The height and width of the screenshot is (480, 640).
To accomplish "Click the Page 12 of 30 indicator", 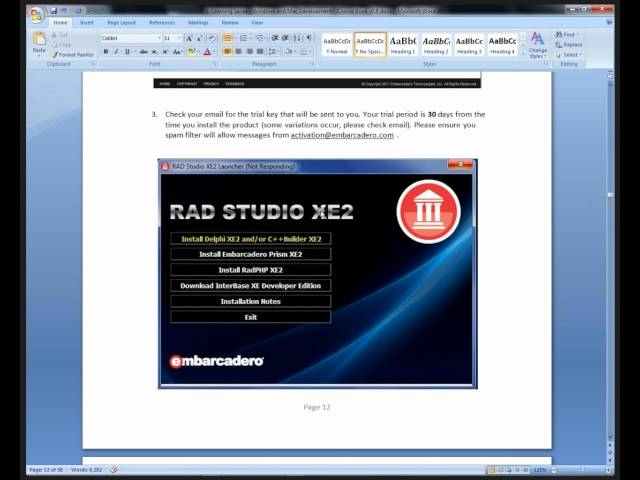I will pyautogui.click(x=46, y=470).
